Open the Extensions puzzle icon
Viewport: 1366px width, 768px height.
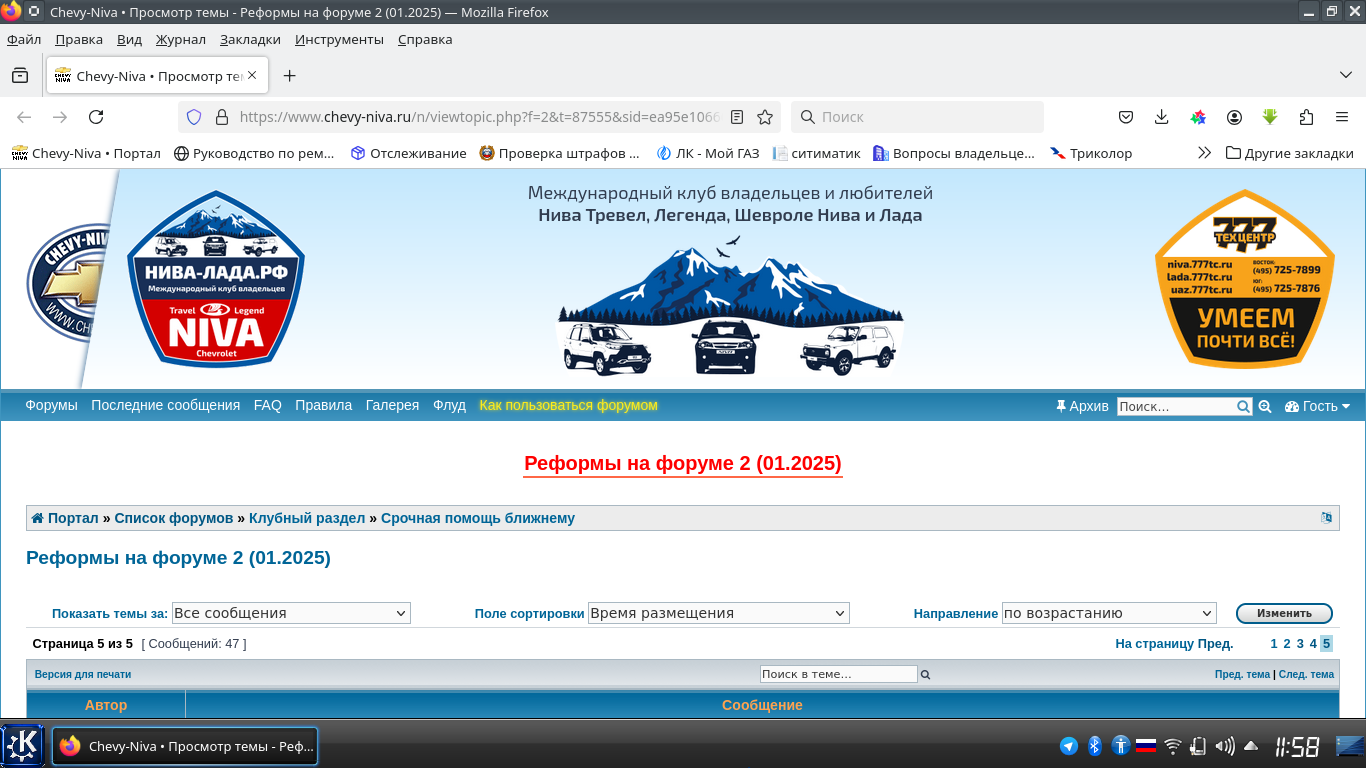click(1306, 117)
